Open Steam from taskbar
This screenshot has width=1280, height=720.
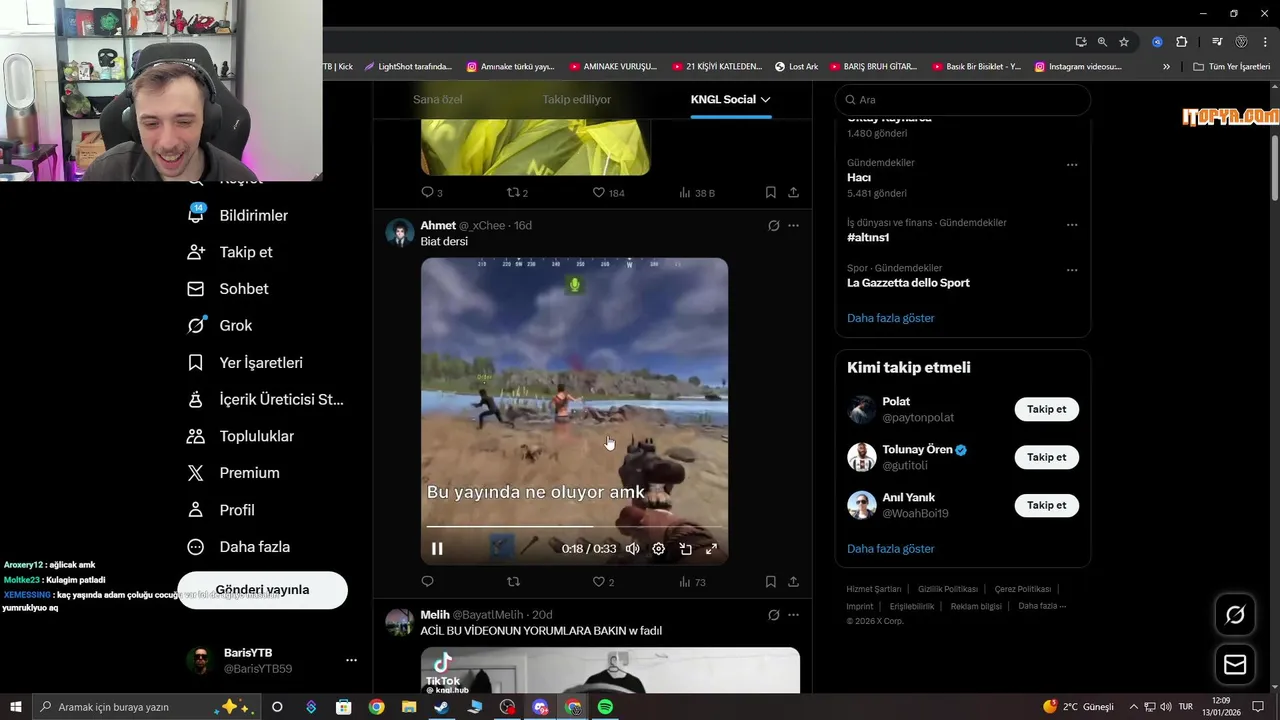coord(441,707)
